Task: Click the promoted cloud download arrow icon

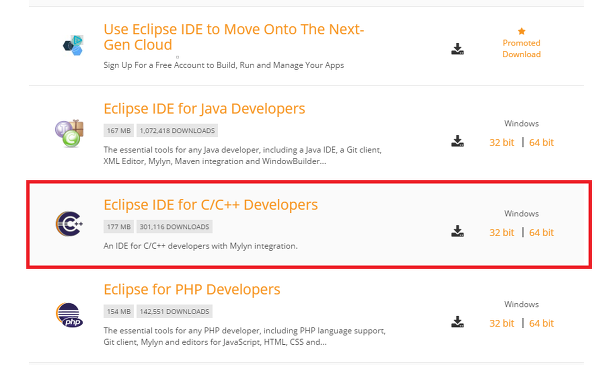Action: 457,49
